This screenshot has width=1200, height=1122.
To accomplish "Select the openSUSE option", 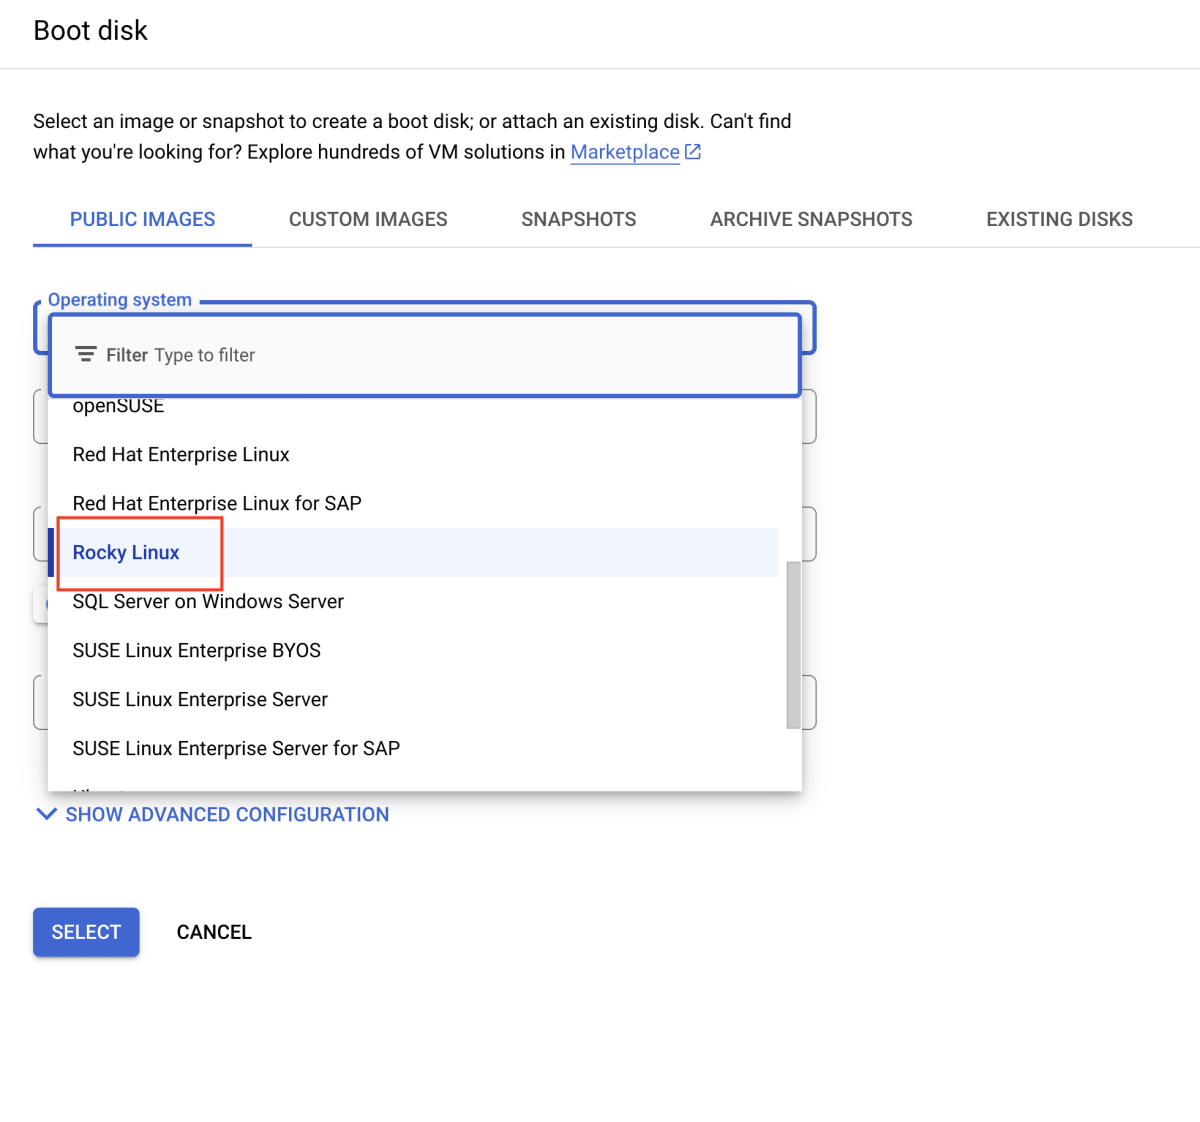I will click(x=412, y=406).
